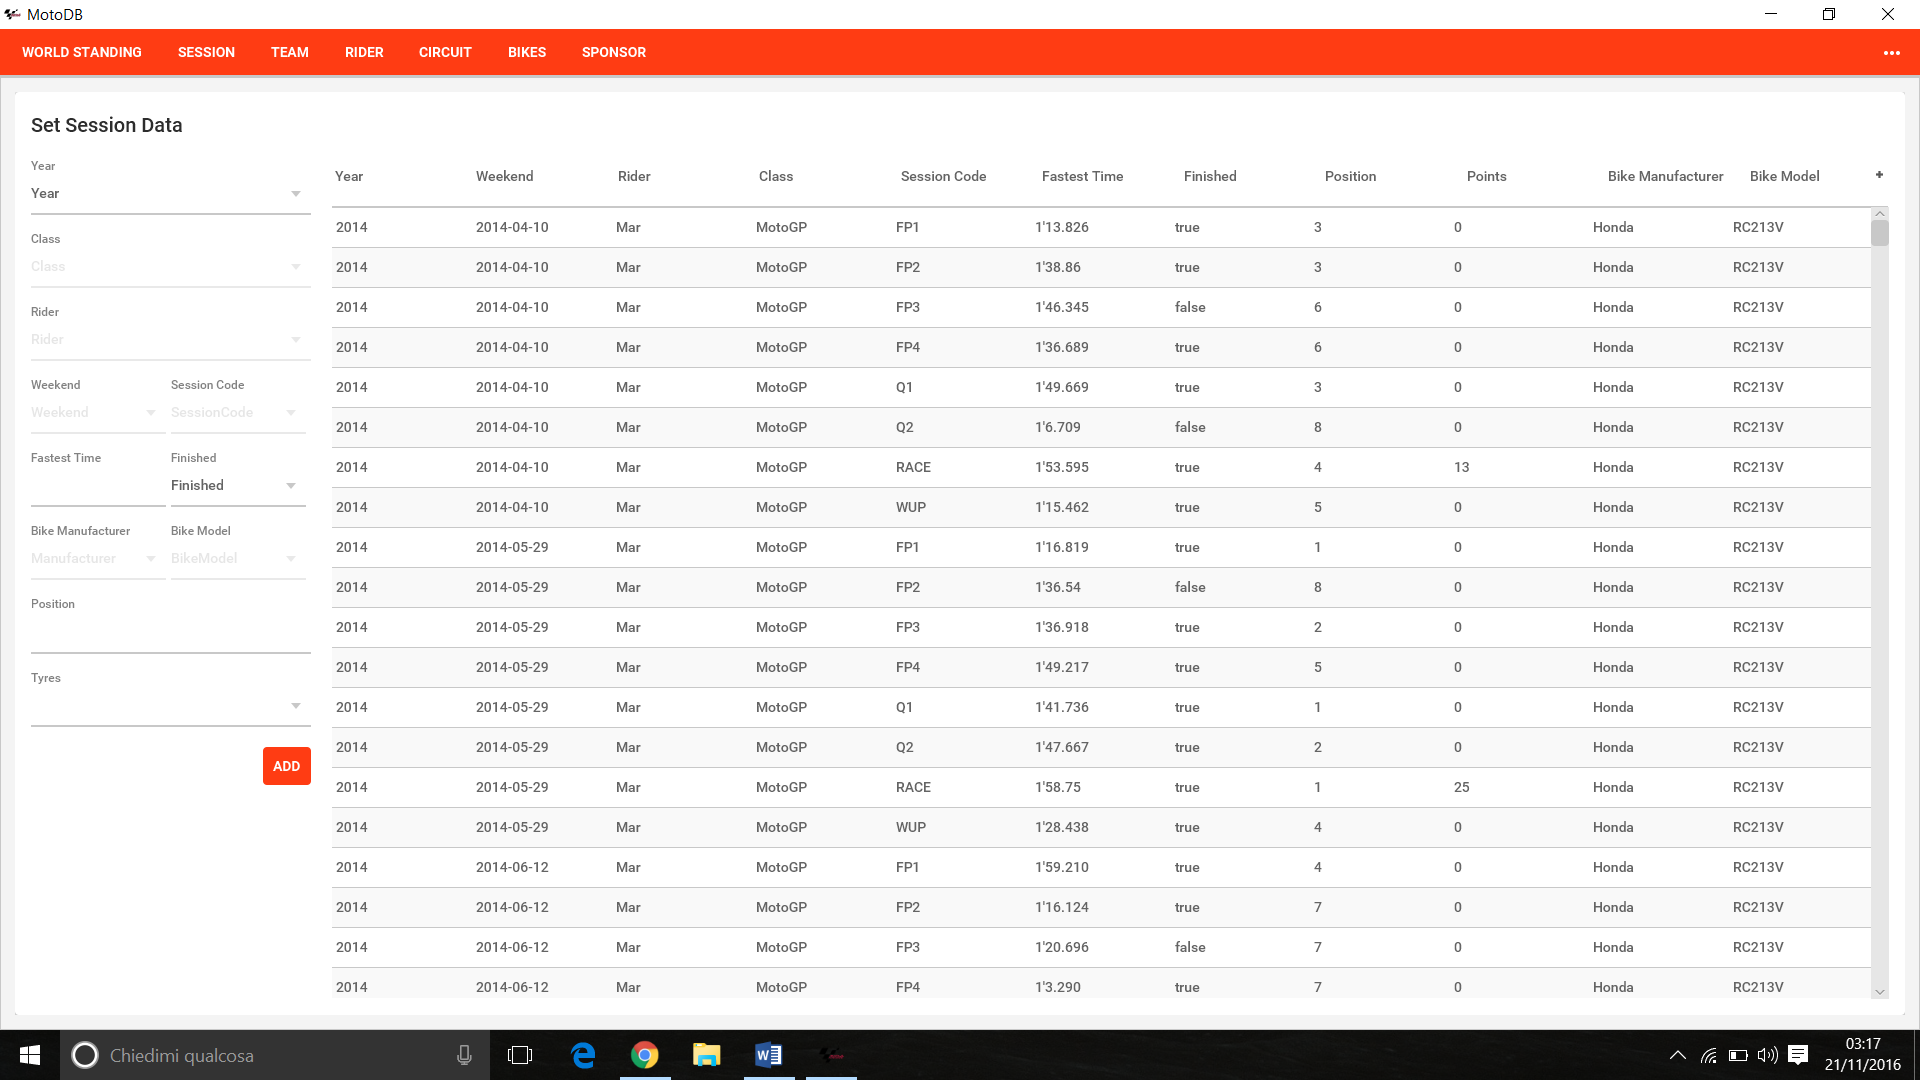Expand the Tyres dropdown
Image resolution: width=1920 pixels, height=1080 pixels.
click(170, 706)
